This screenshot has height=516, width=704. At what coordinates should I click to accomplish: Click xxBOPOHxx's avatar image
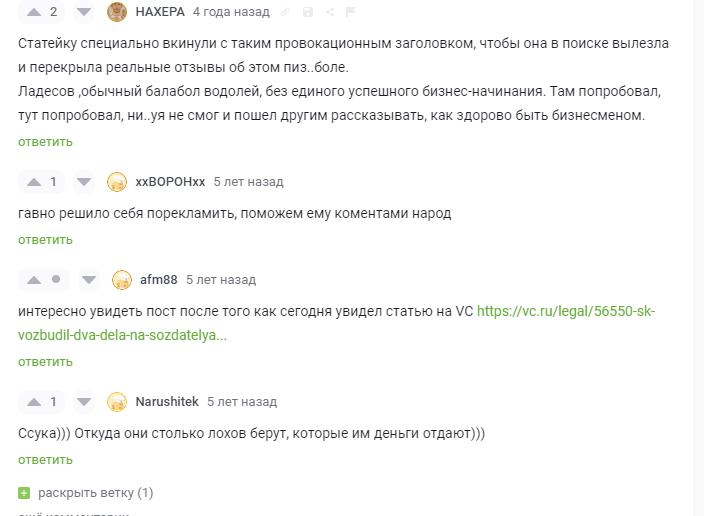click(117, 182)
